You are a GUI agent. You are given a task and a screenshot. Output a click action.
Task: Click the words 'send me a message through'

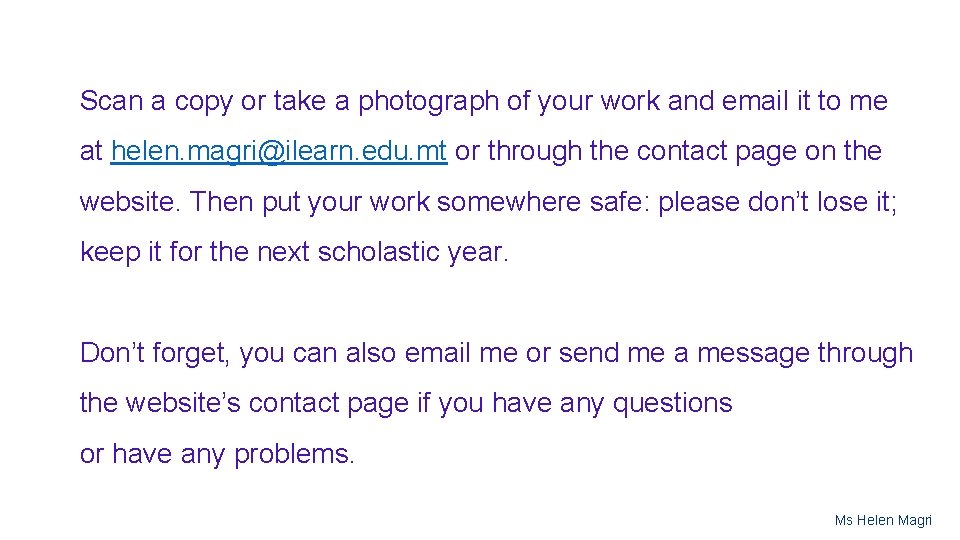coord(736,354)
